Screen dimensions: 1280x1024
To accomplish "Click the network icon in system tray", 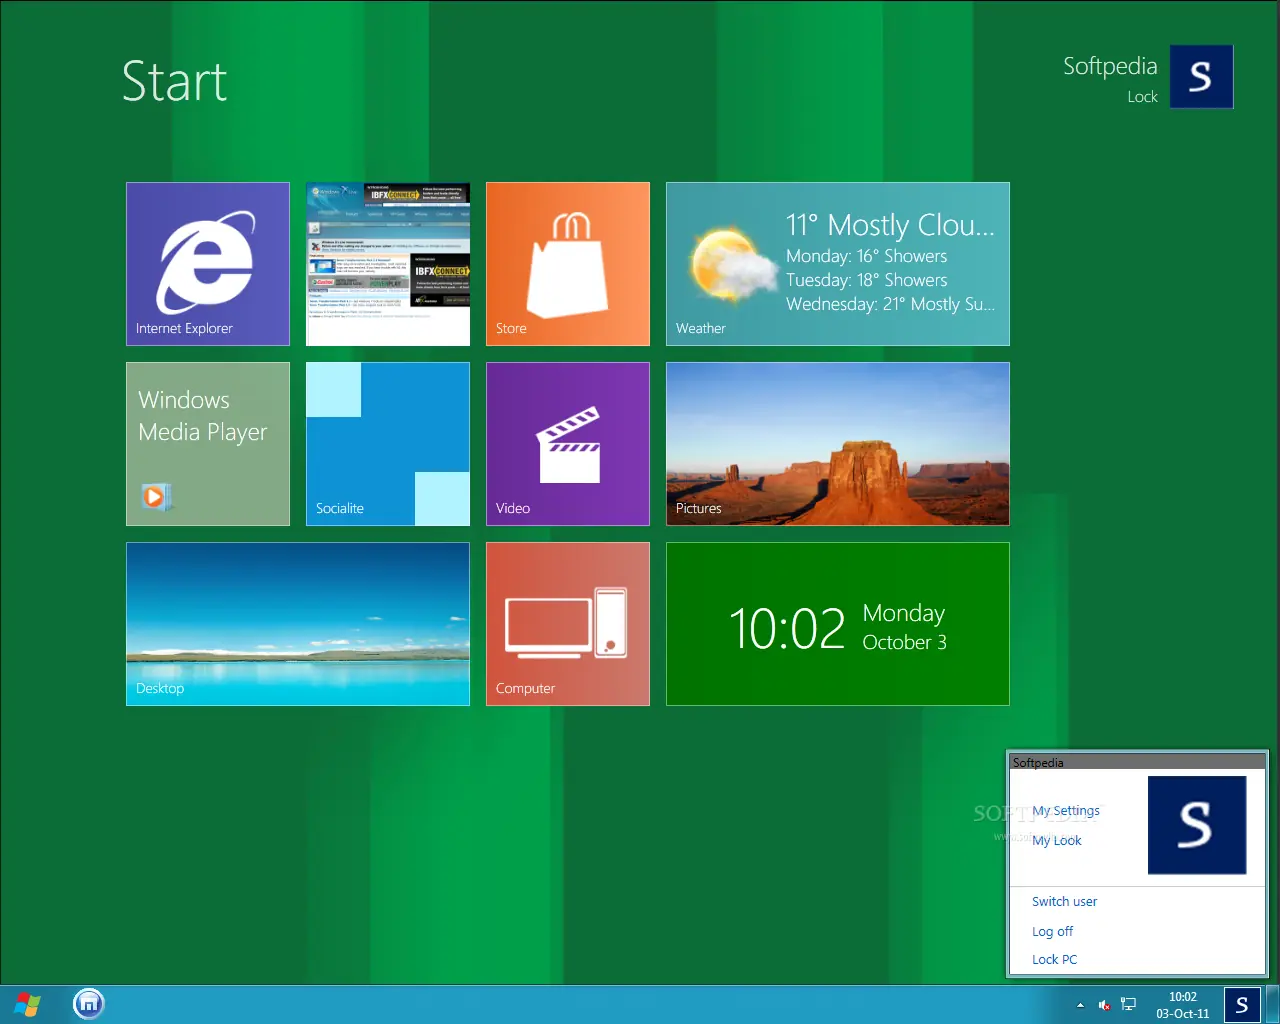I will coord(1129,1005).
